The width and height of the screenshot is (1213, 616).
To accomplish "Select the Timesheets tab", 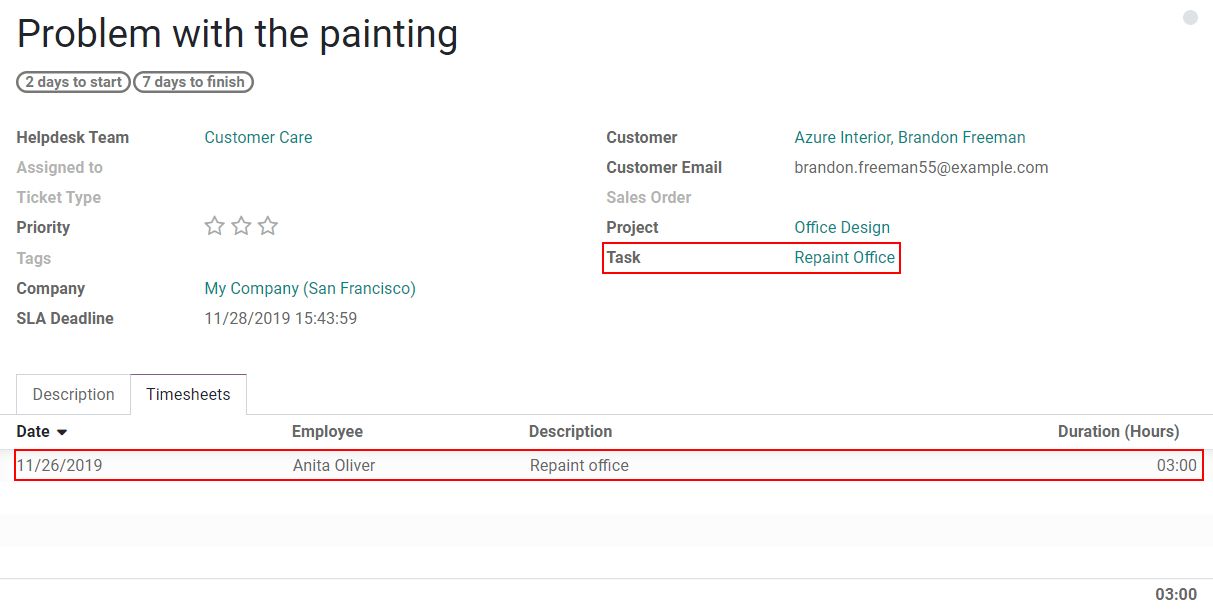I will [x=188, y=394].
